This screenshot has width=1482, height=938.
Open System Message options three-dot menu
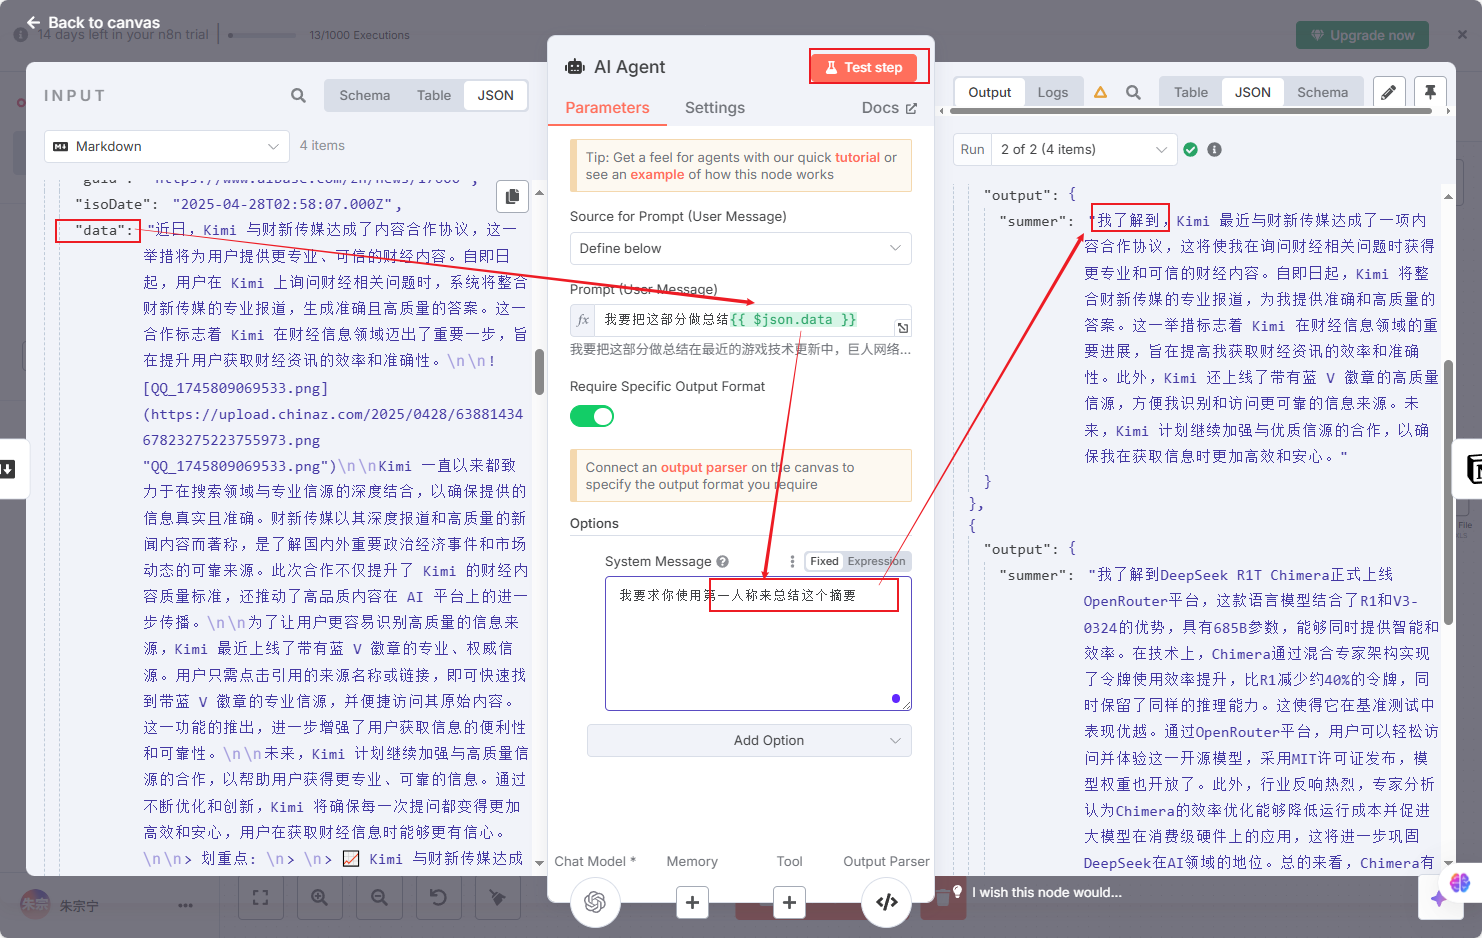[792, 561]
